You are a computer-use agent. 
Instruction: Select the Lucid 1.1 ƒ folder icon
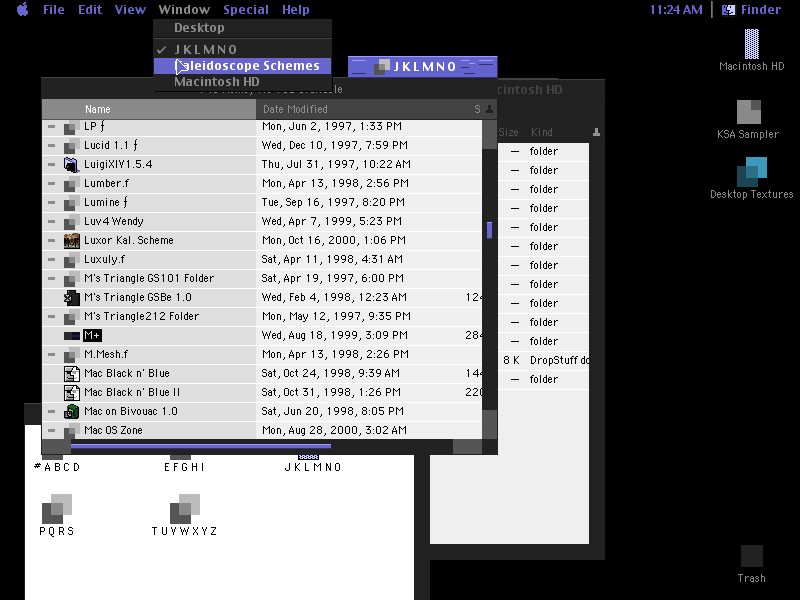pos(71,146)
